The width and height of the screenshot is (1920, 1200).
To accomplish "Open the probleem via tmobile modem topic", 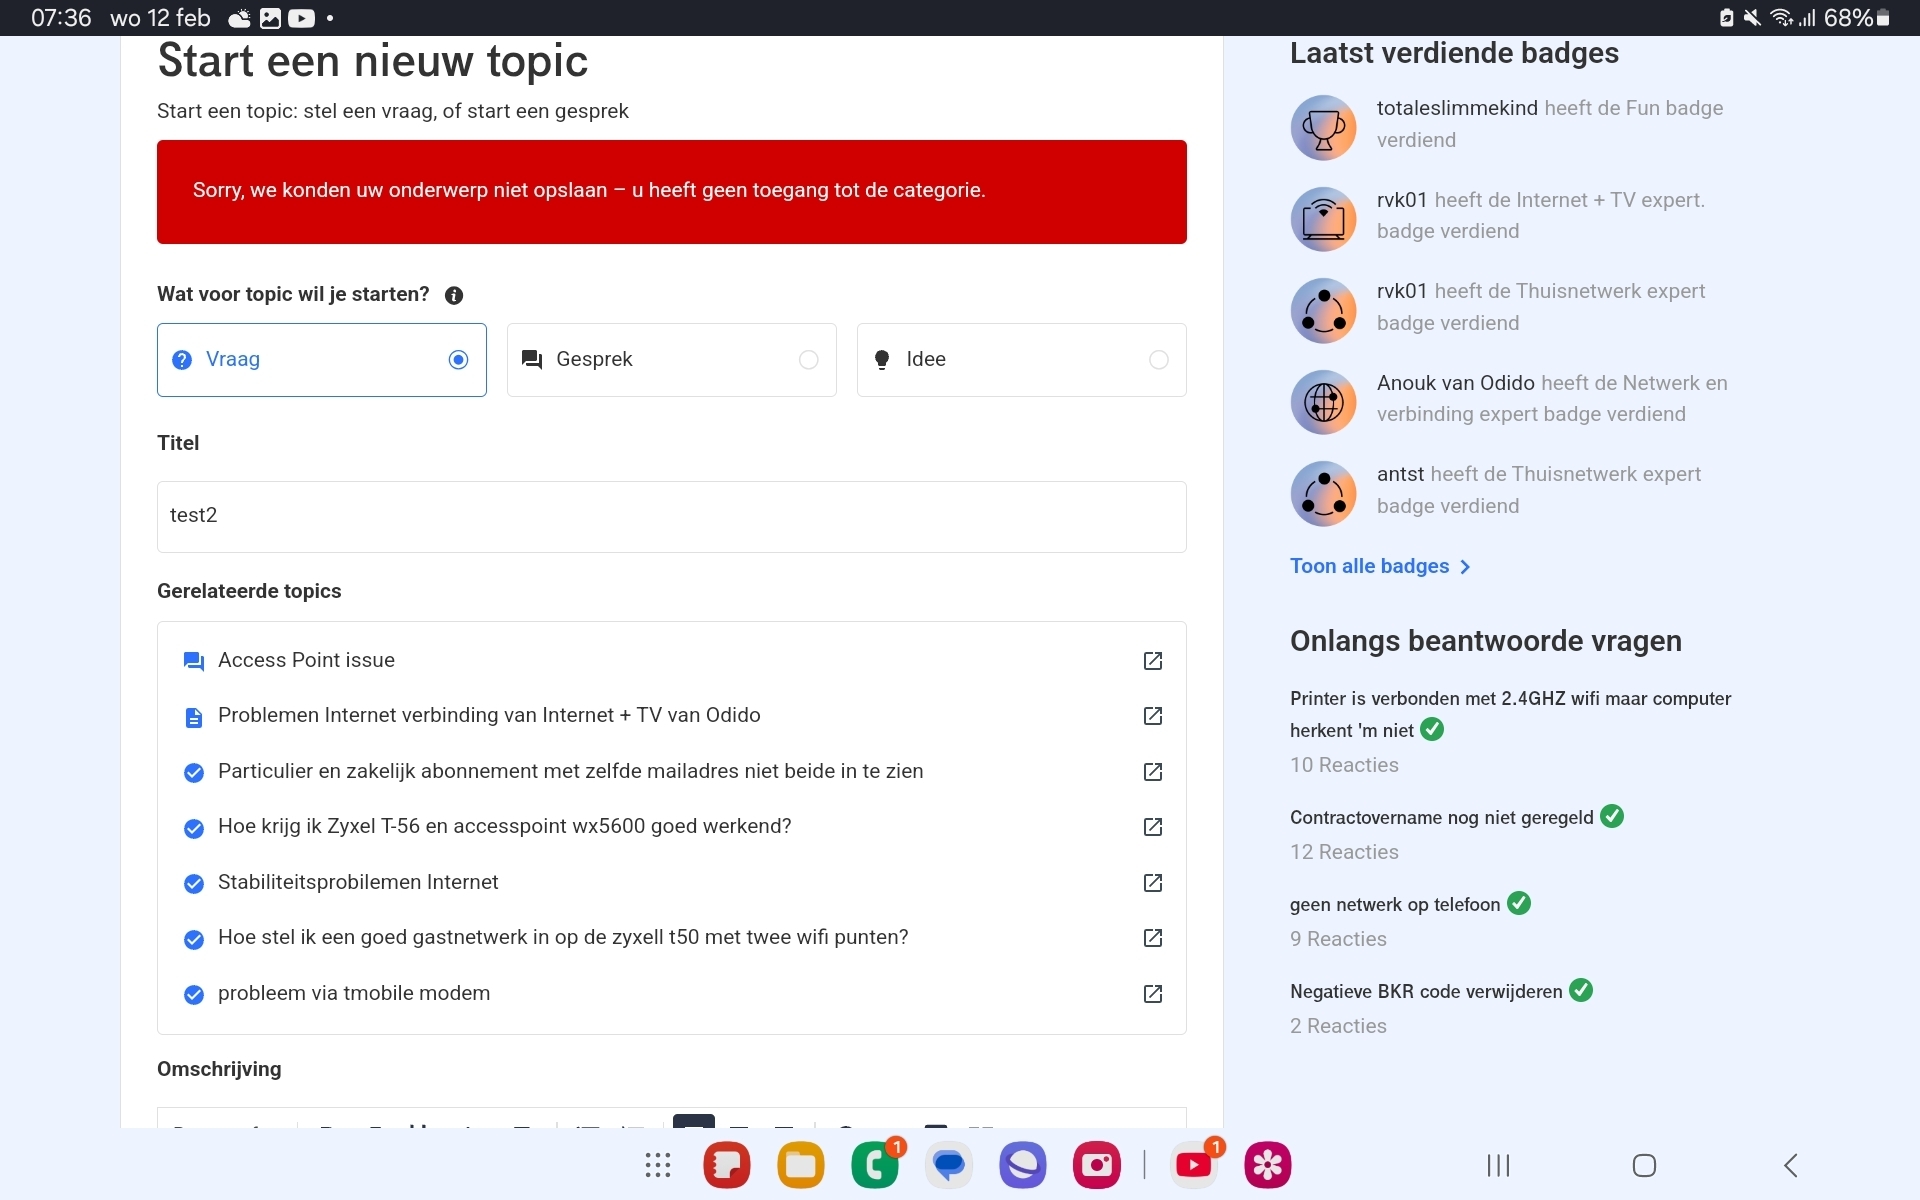I will 354,993.
